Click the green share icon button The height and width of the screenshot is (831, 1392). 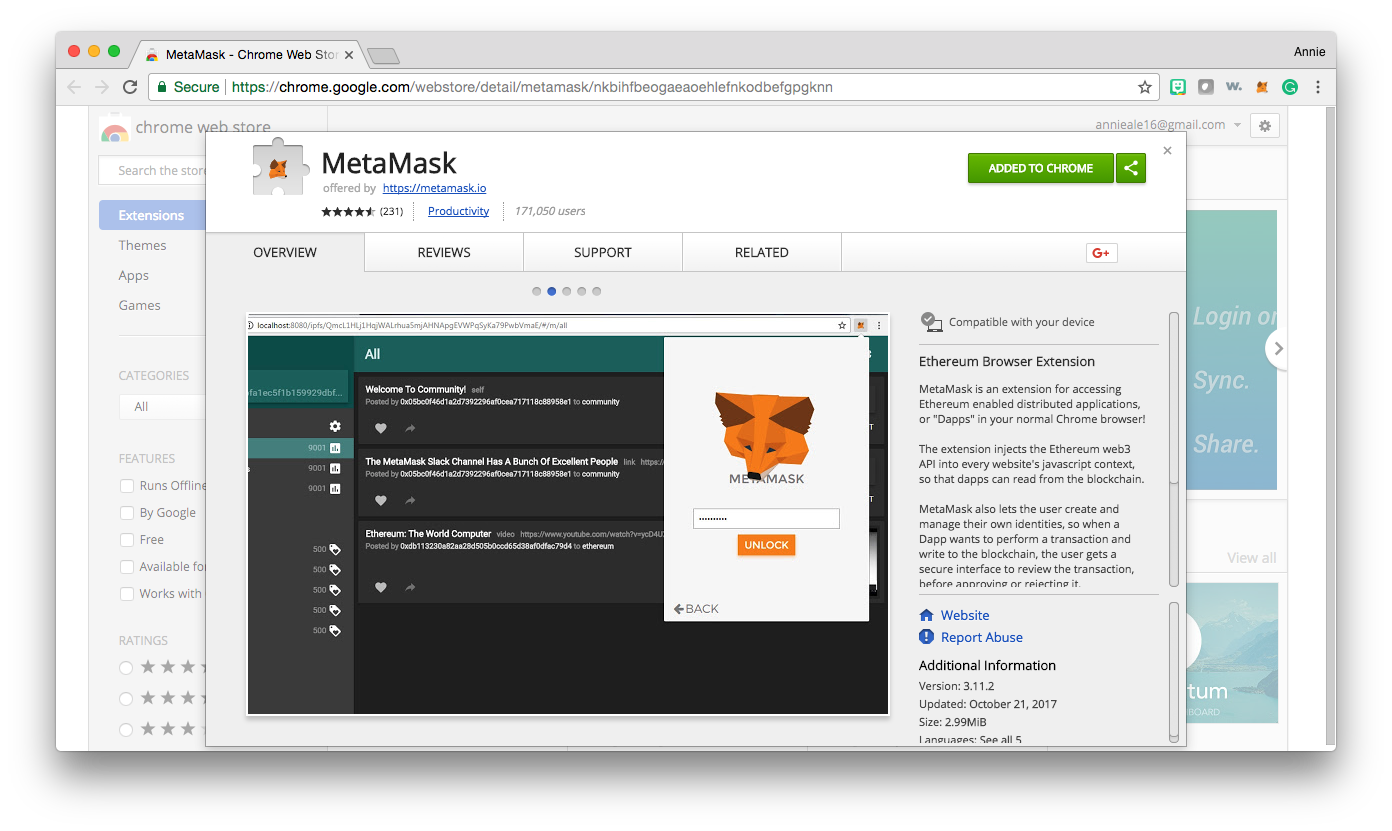point(1131,168)
